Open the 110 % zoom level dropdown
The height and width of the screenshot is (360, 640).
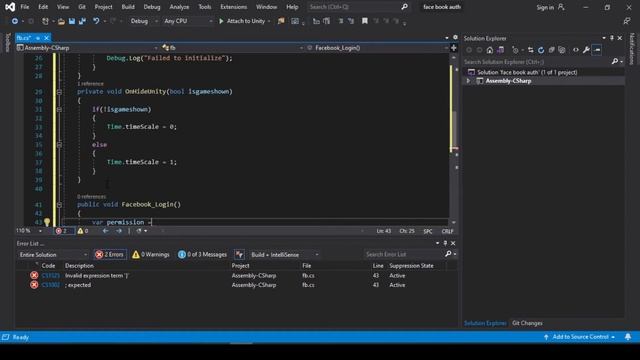(29, 231)
